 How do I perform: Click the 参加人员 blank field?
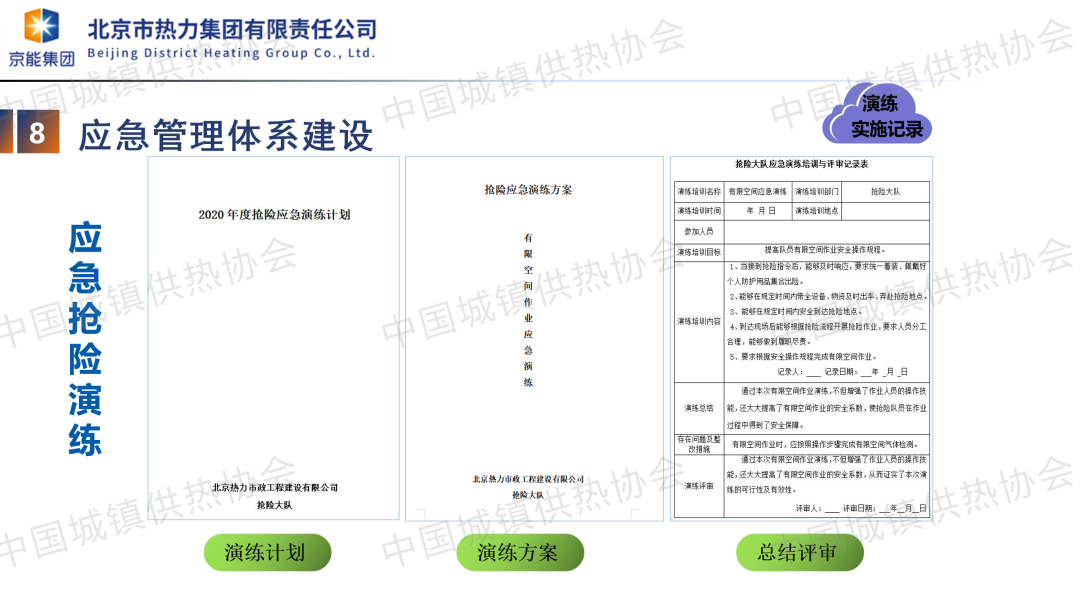coord(826,231)
